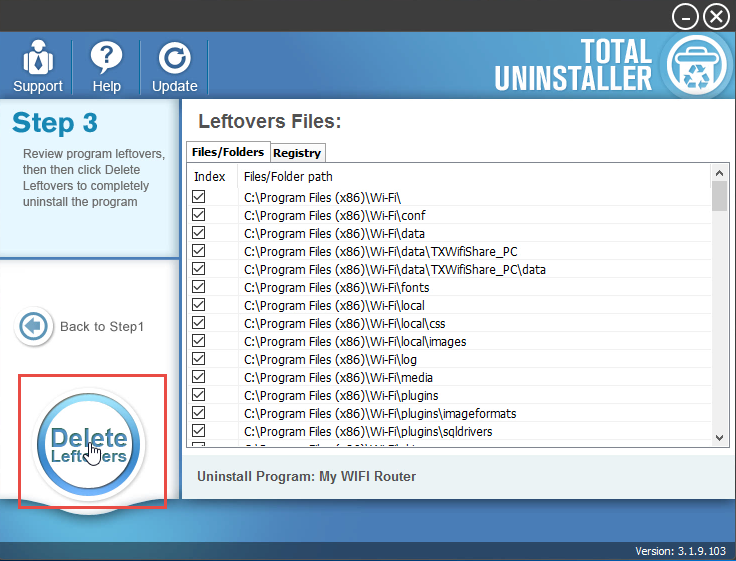
Task: Uncheck the Wi-Fi\fonts row checkbox
Action: [199, 287]
